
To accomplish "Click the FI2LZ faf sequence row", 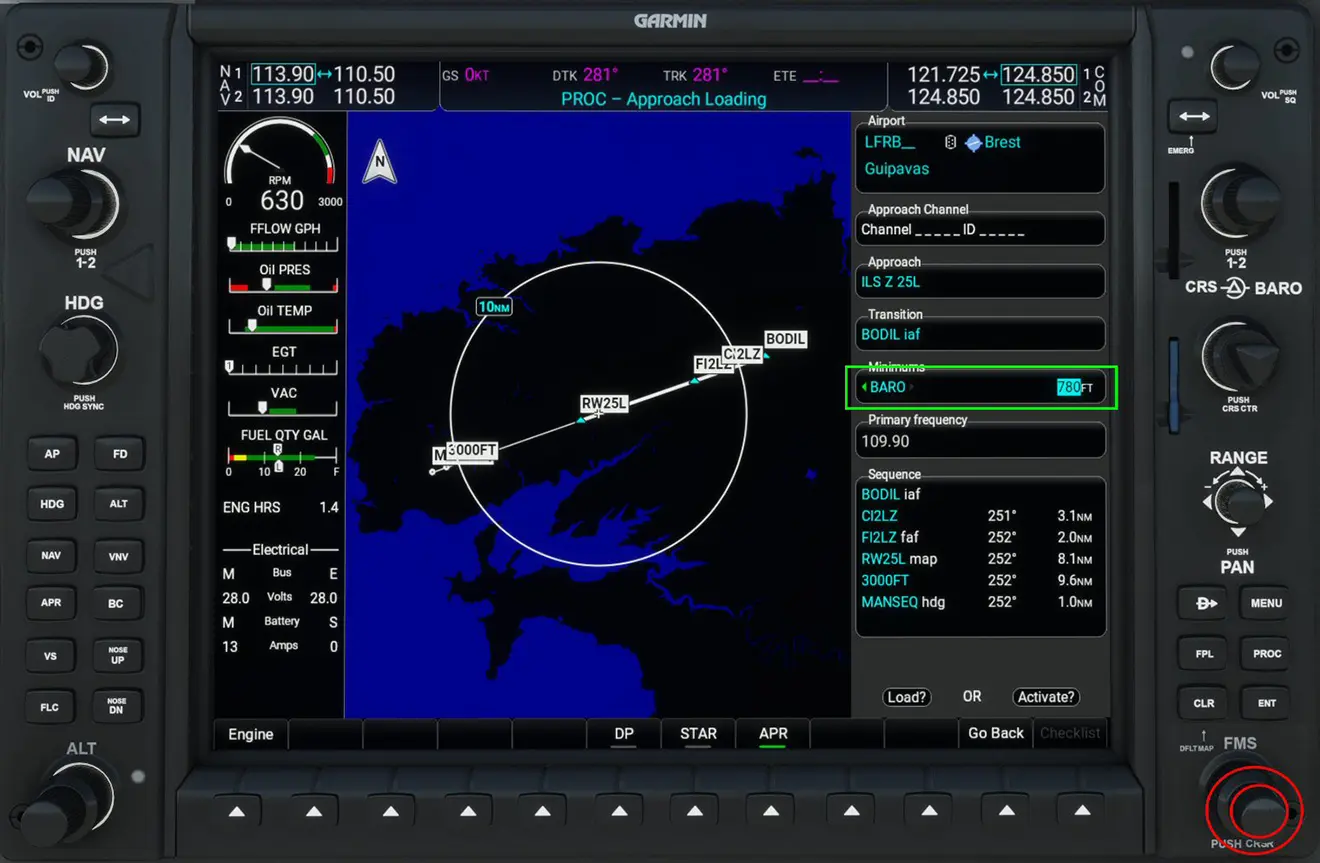I will tap(977, 537).
